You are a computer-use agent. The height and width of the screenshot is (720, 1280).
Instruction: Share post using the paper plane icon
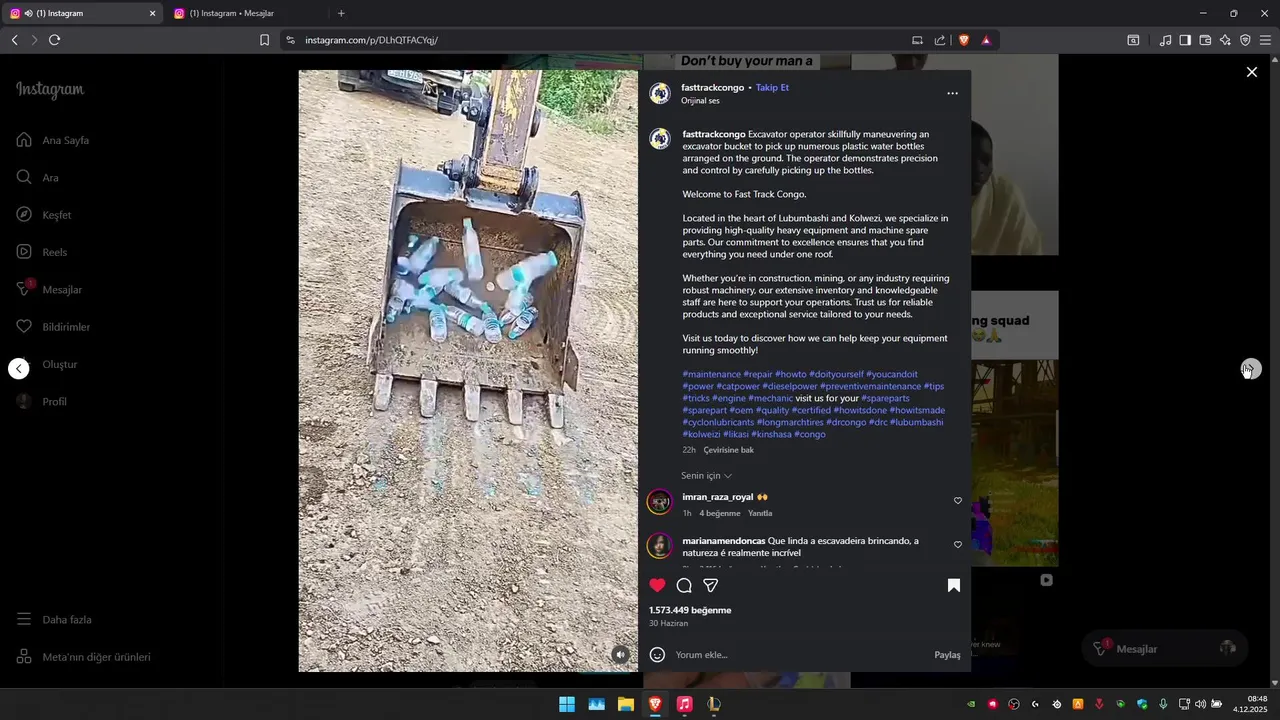(711, 585)
